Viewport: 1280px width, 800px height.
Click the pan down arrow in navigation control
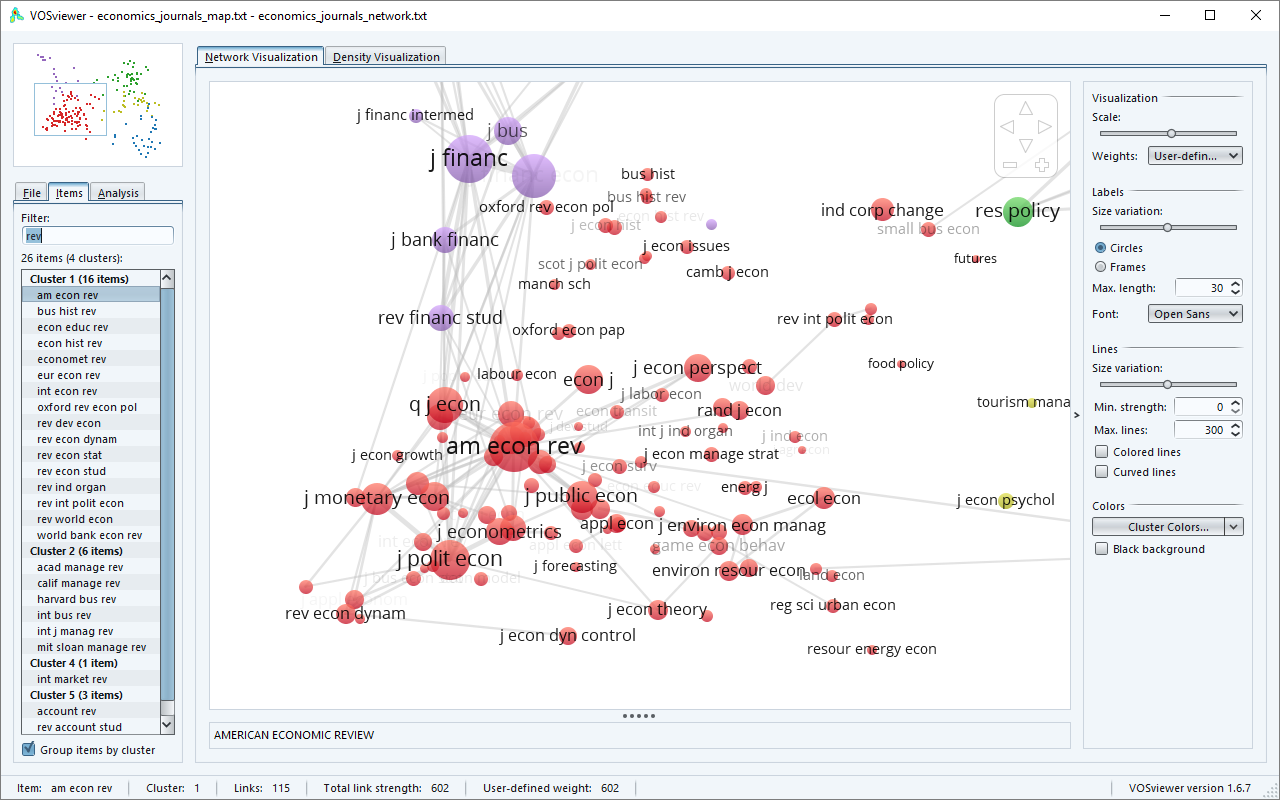pyautogui.click(x=1025, y=146)
